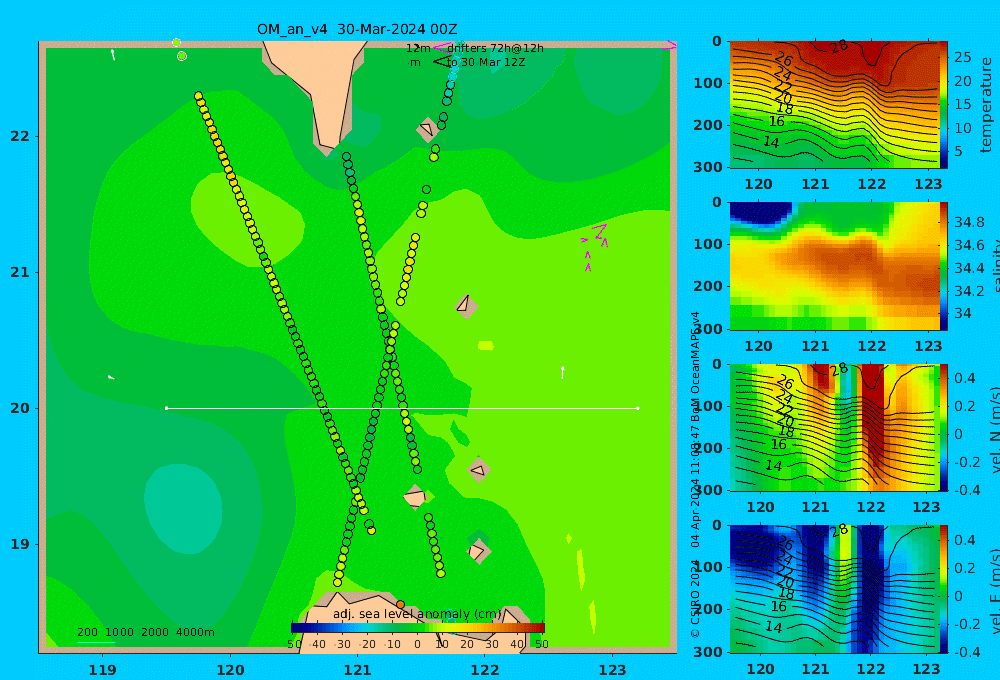
Task: Click the west endpoint of the transect line
Action: (166, 408)
